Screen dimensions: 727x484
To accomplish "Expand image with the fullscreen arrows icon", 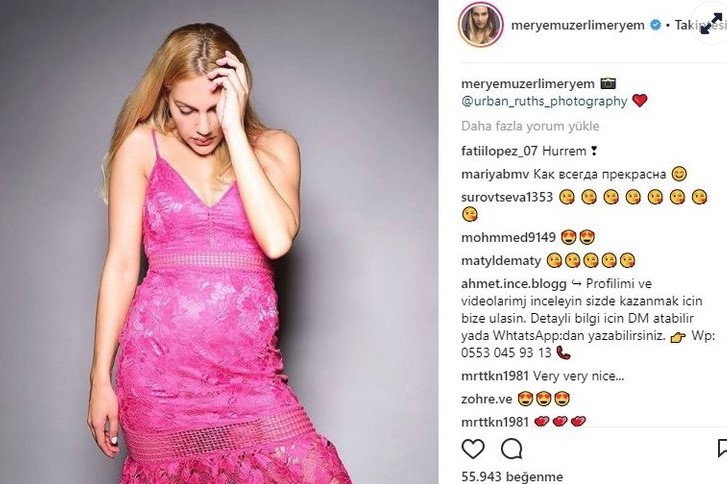I will (710, 24).
